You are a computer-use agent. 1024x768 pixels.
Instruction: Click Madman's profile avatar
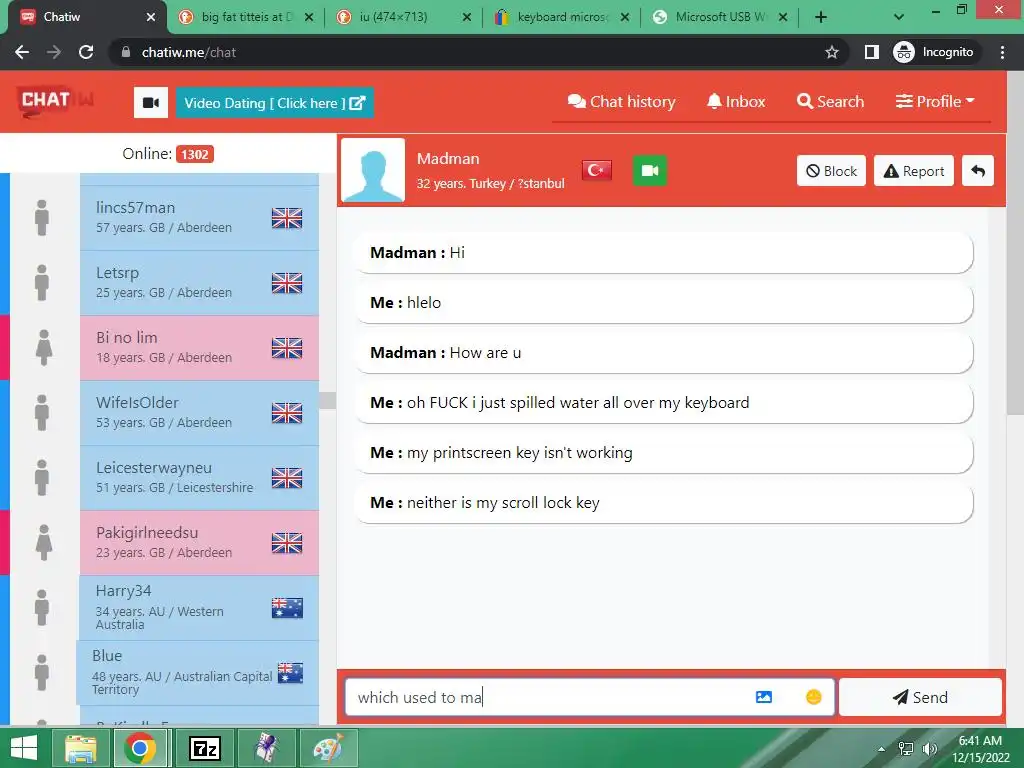373,170
